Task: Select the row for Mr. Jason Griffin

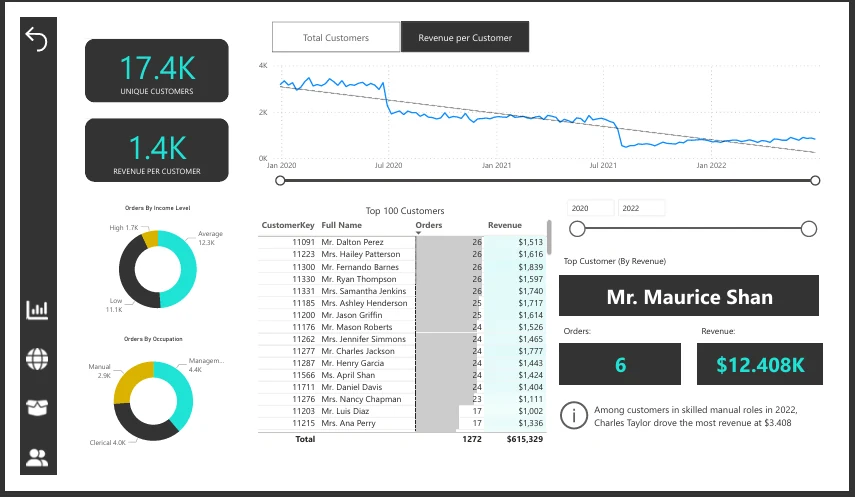Action: pyautogui.click(x=402, y=315)
